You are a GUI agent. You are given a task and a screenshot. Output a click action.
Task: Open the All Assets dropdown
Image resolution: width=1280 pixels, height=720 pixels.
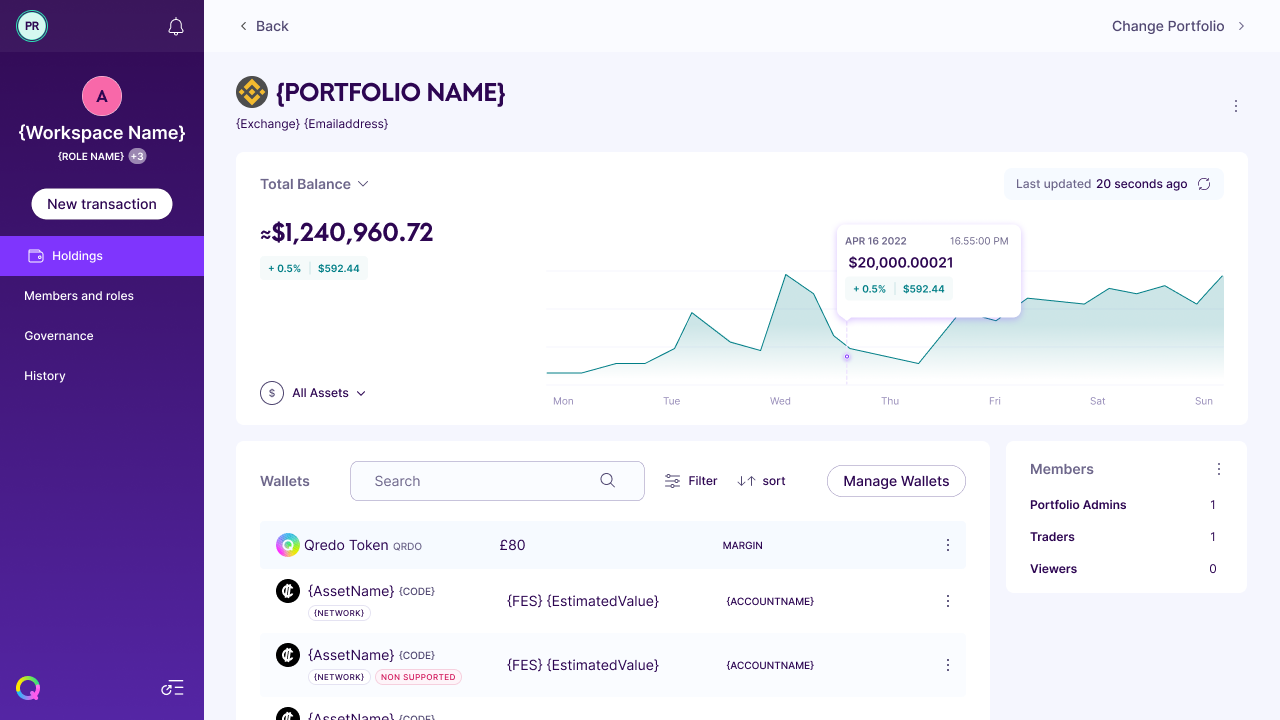(x=314, y=393)
